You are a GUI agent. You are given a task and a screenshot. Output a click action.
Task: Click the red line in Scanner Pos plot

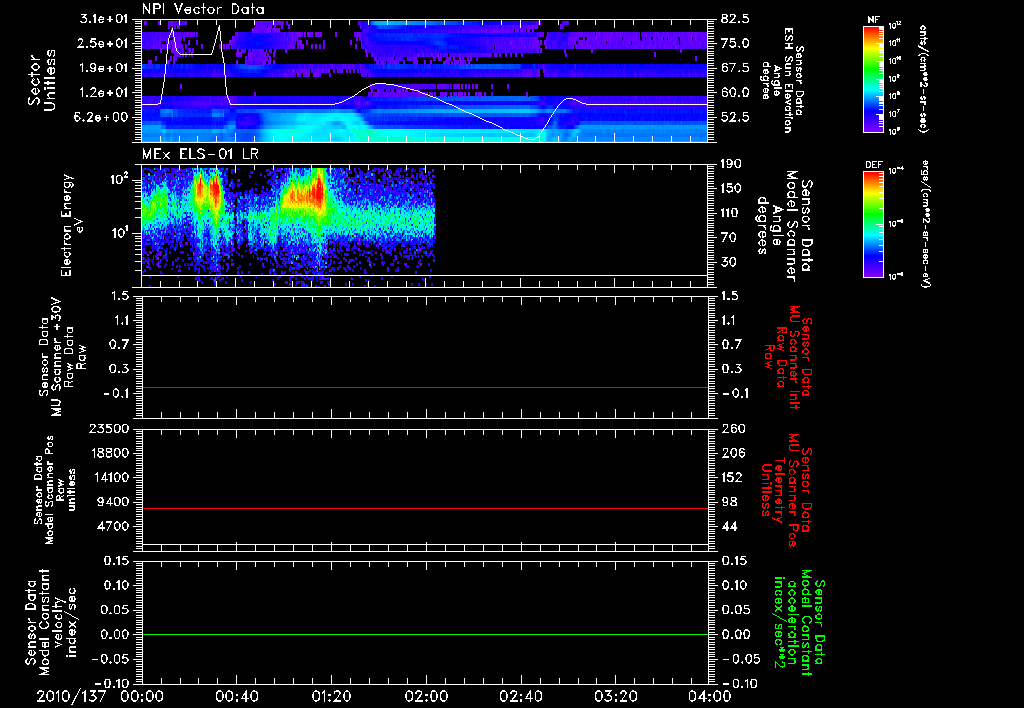pyautogui.click(x=425, y=509)
